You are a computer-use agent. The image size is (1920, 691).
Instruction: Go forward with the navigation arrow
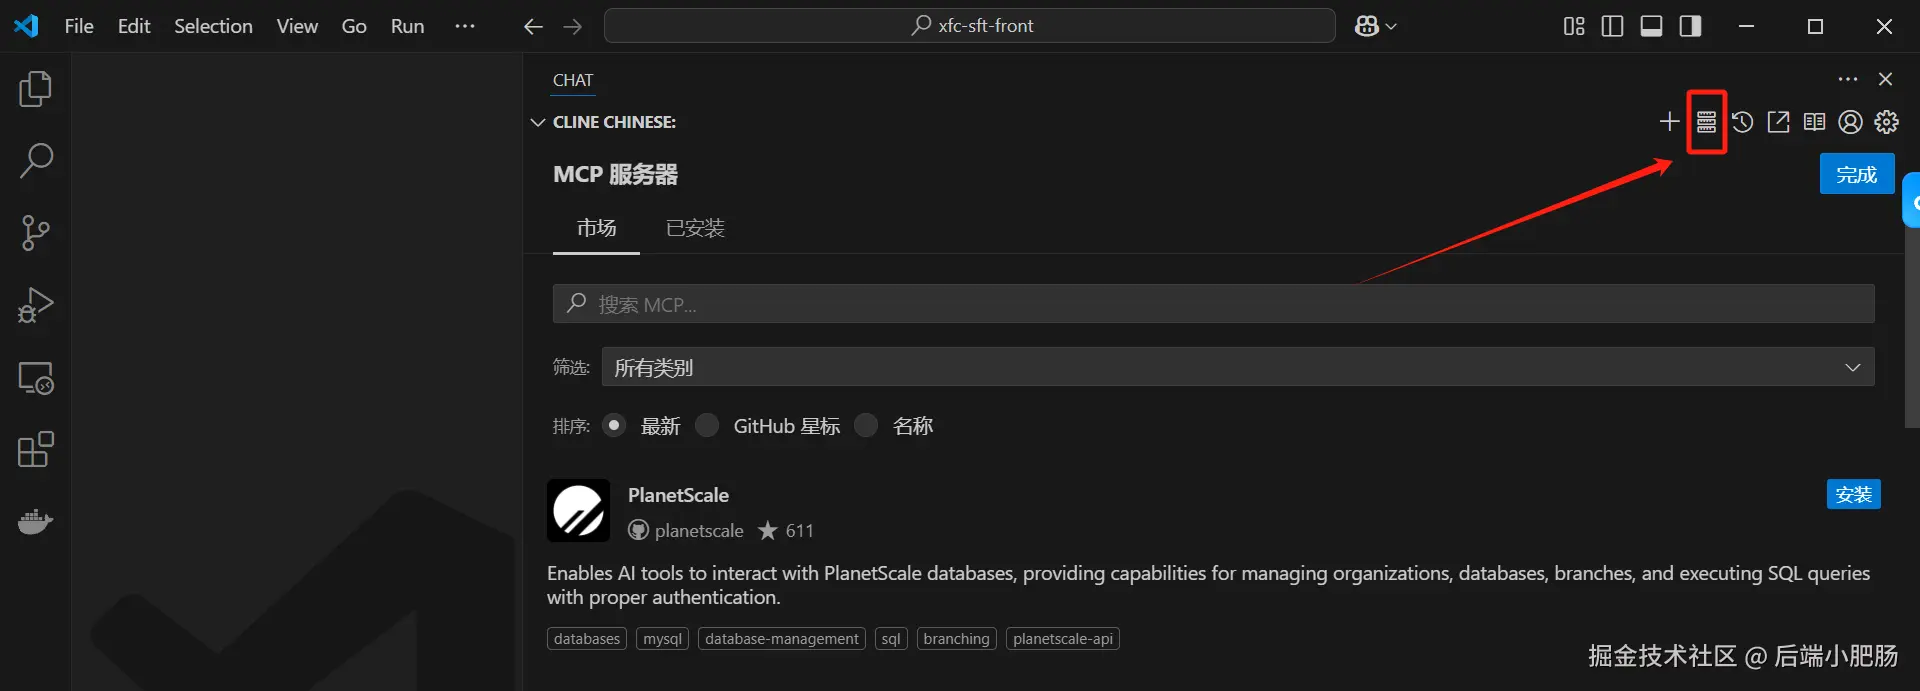point(572,26)
